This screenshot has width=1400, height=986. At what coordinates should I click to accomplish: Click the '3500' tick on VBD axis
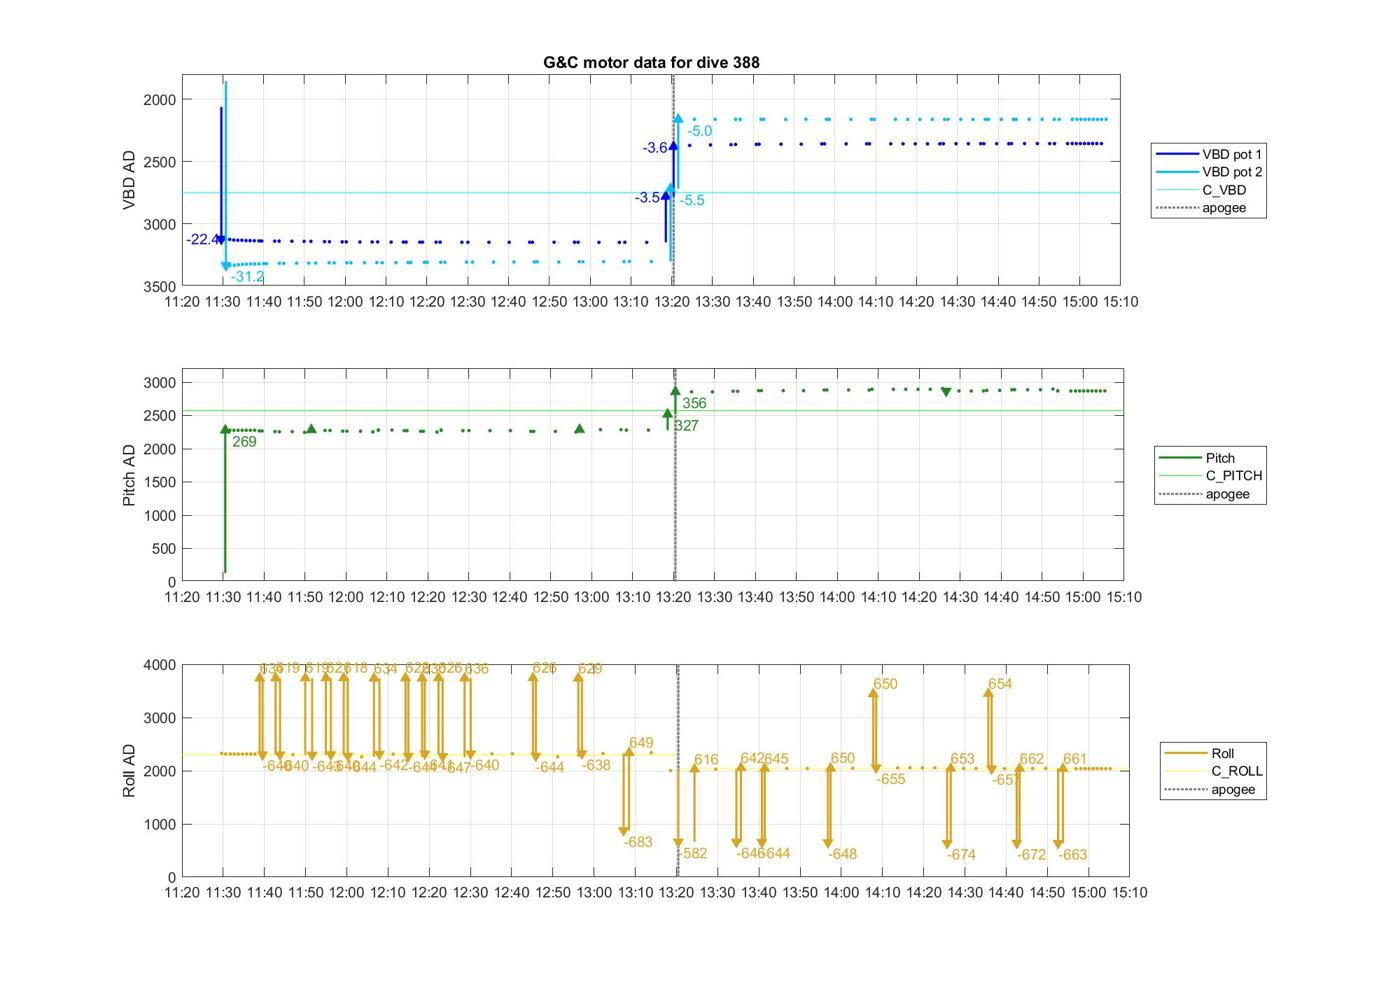160,286
